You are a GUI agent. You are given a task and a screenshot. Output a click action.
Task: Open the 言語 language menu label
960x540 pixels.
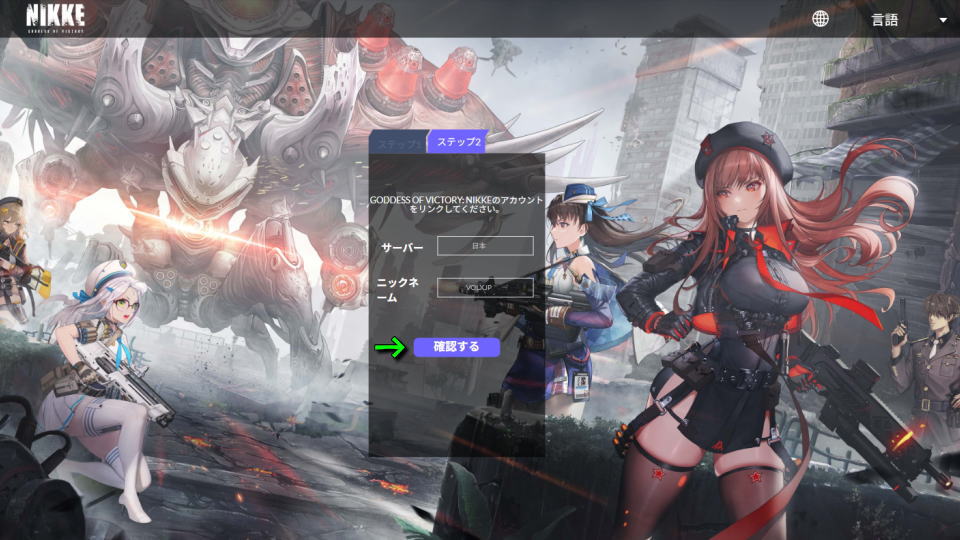point(884,20)
